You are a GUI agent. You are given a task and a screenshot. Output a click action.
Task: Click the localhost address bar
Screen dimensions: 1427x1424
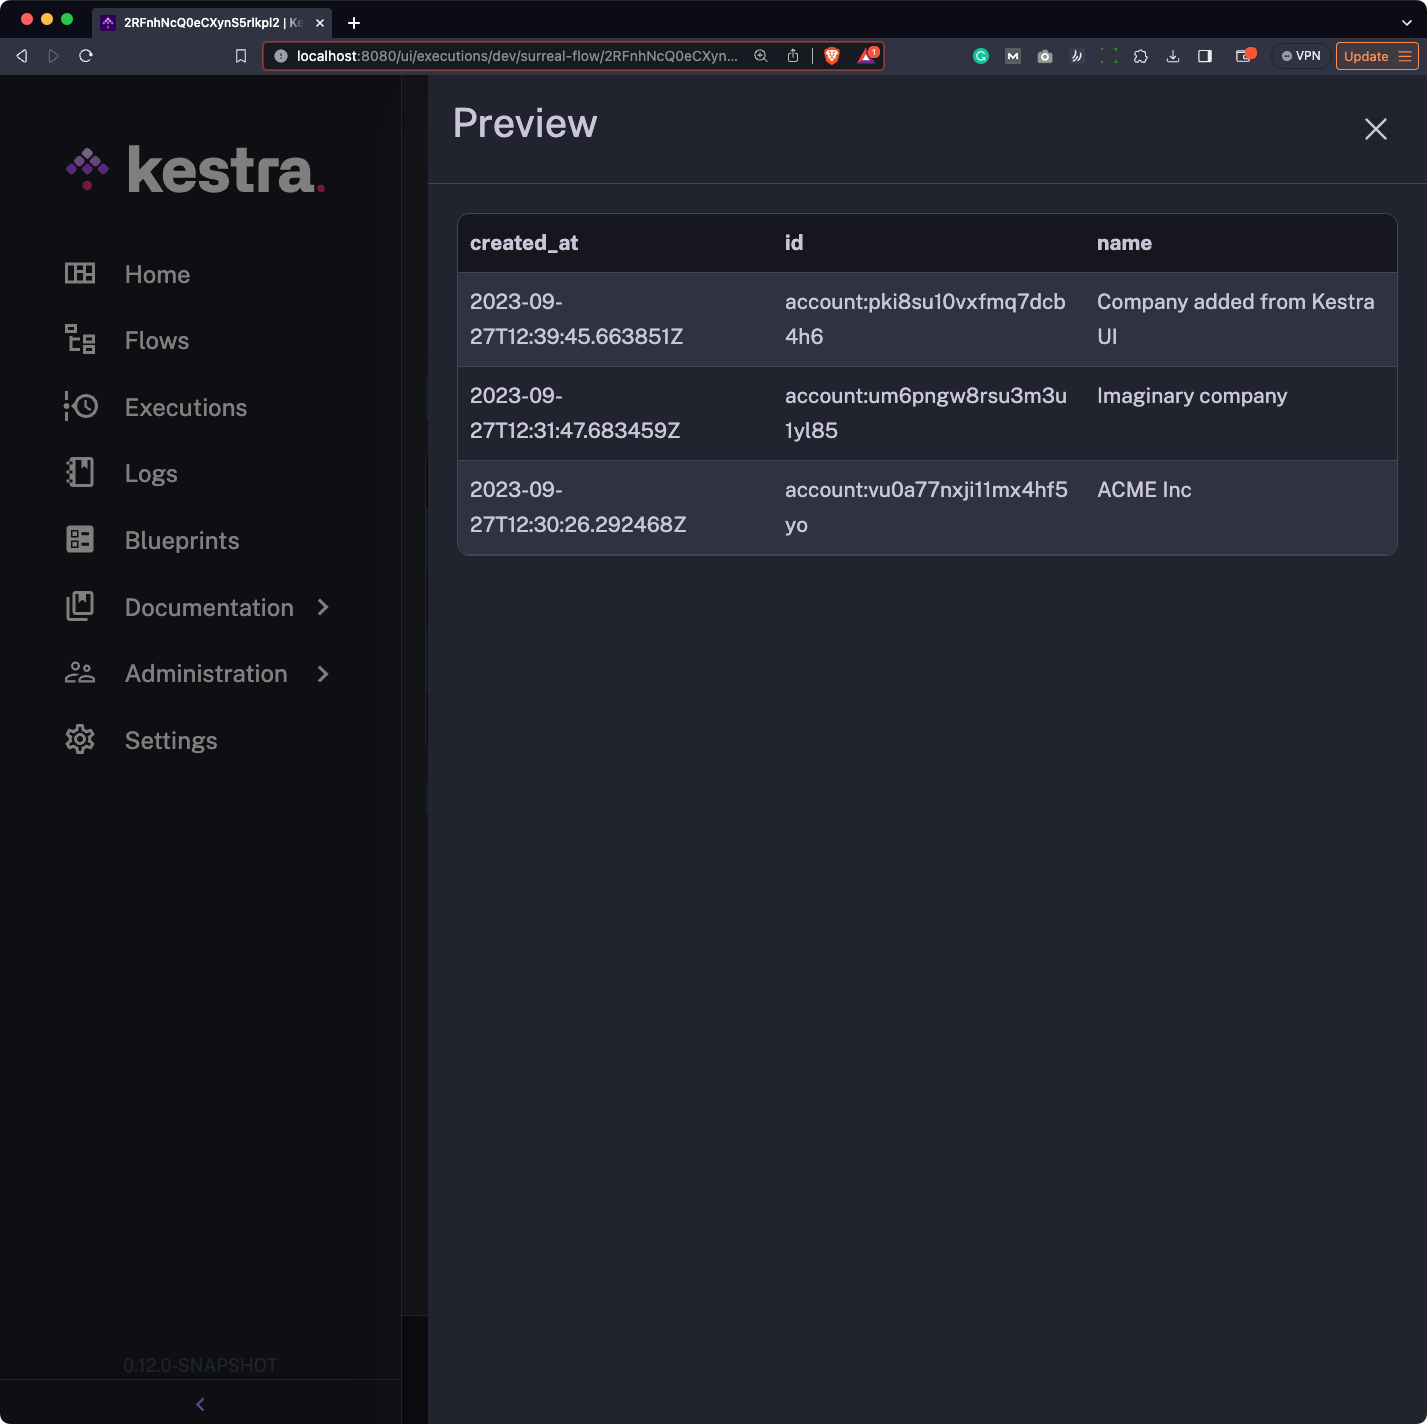tap(515, 56)
